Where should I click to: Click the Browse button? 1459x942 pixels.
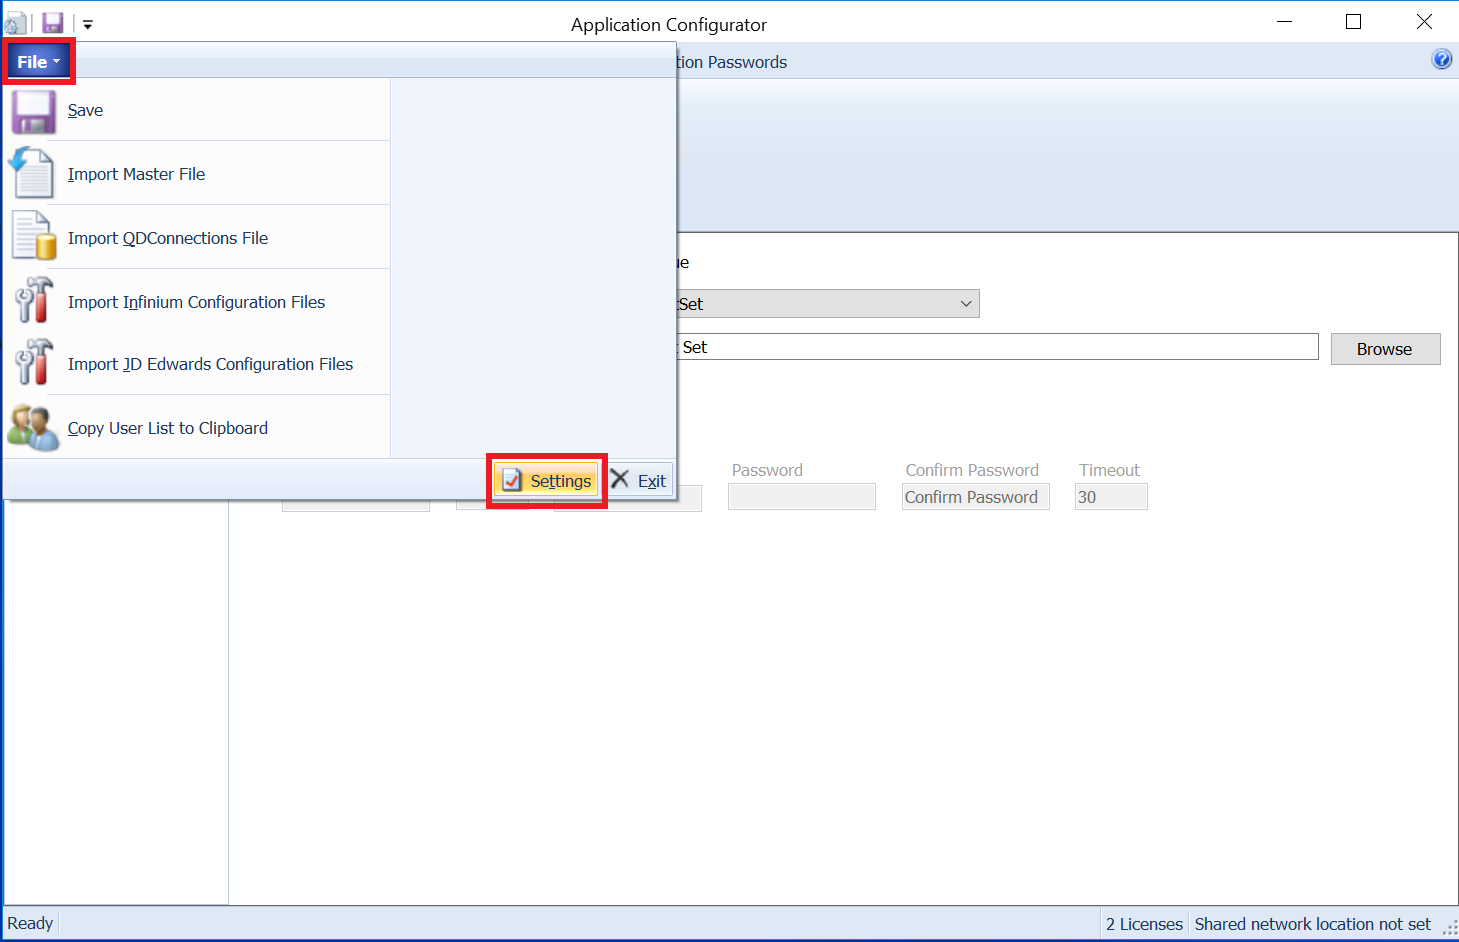pos(1385,349)
